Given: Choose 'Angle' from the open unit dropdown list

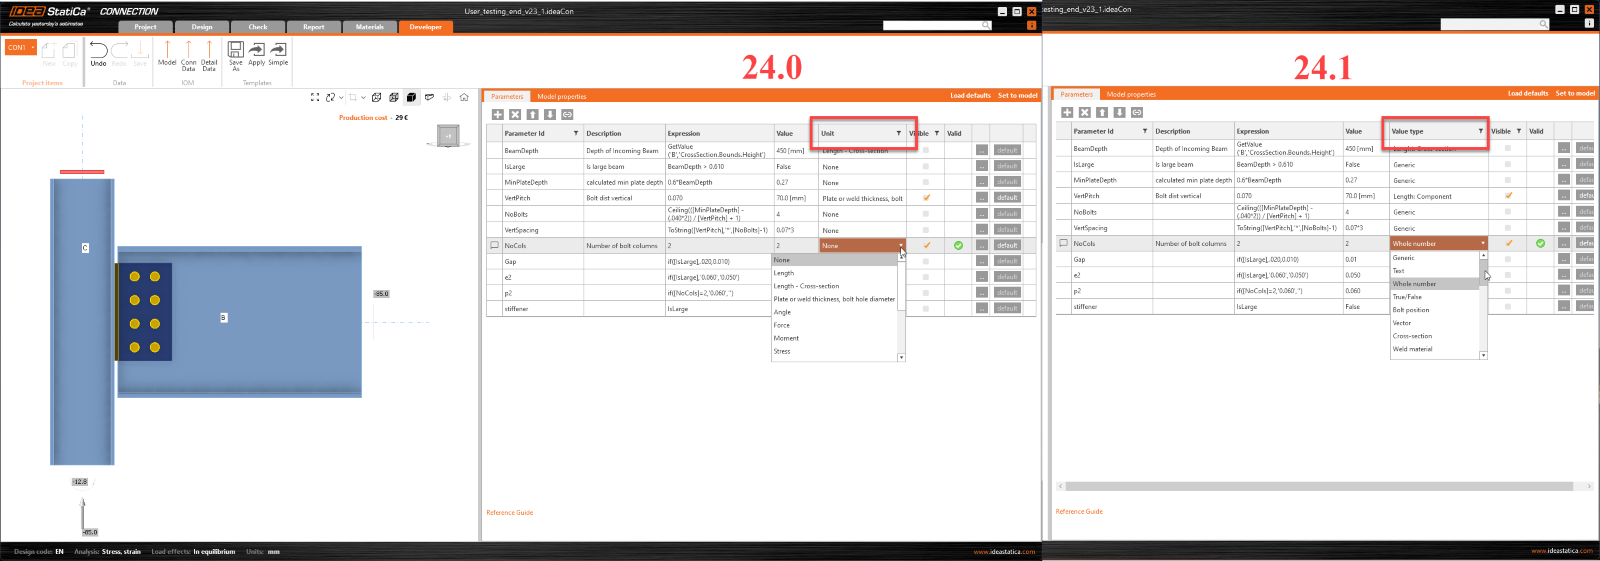Looking at the screenshot, I should point(782,312).
